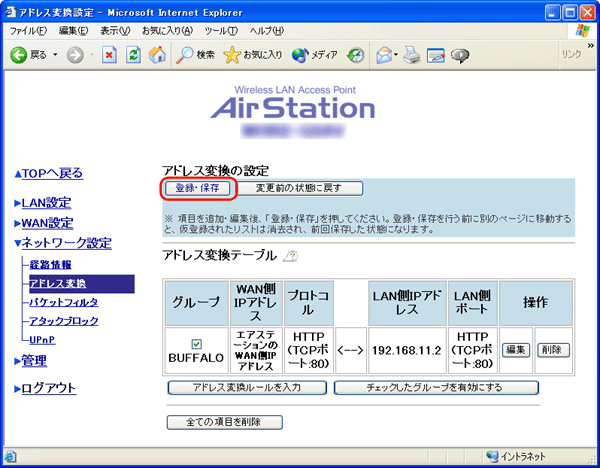Open the Back button history dropdown arrow
Image resolution: width=600 pixels, height=468 pixels.
click(x=55, y=54)
